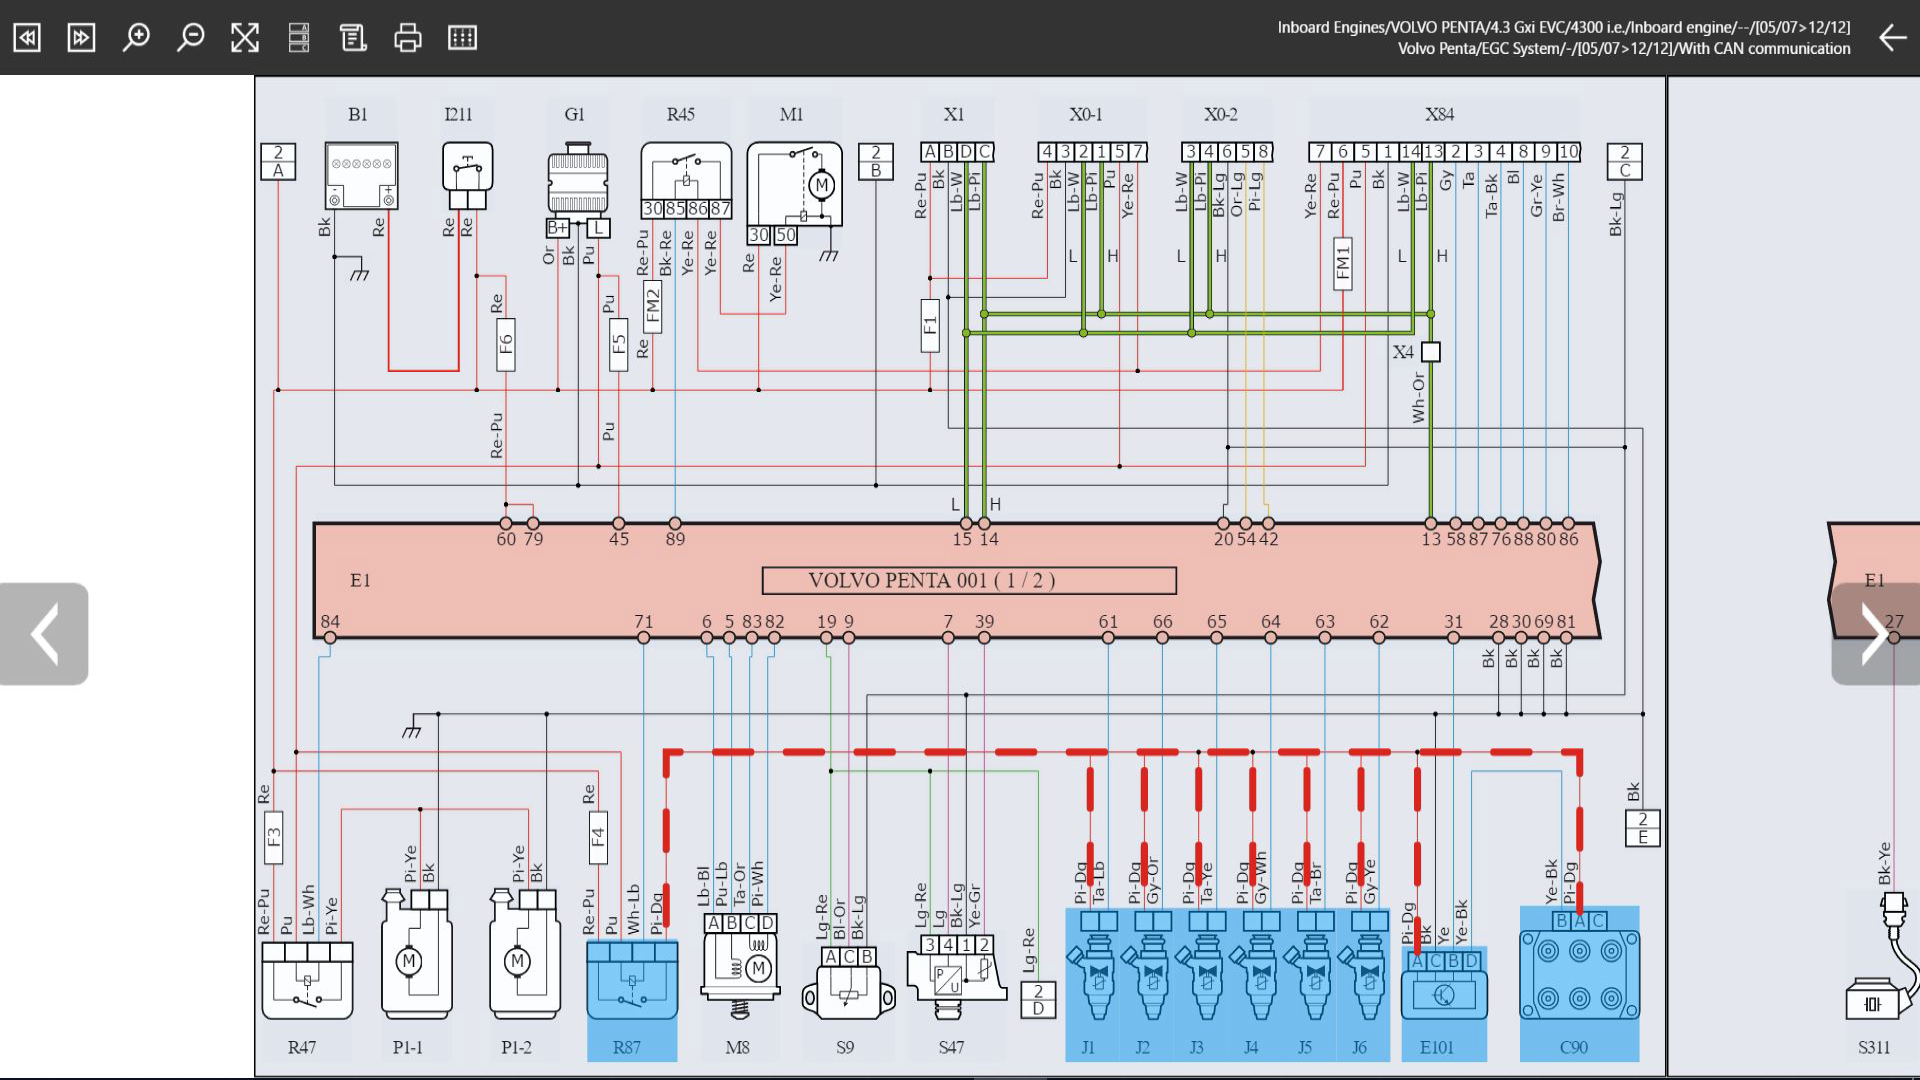This screenshot has height=1080, width=1920.
Task: Go to next page with right chevron
Action: click(1874, 634)
